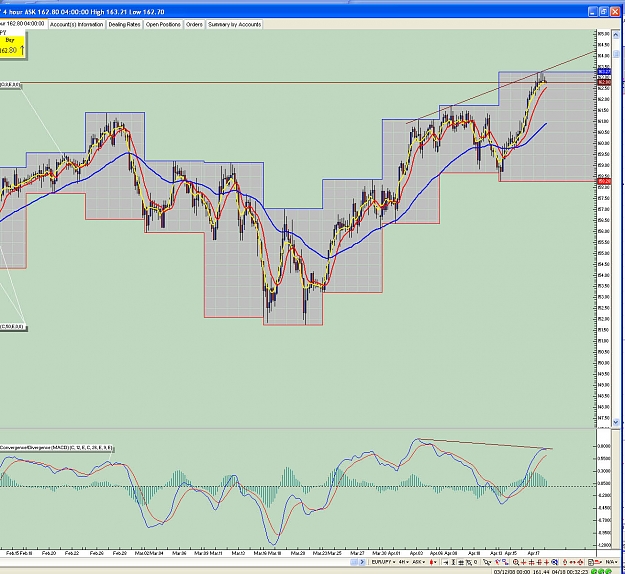
Task: Toggle the grid lines icon in toolbar
Action: click(x=461, y=562)
